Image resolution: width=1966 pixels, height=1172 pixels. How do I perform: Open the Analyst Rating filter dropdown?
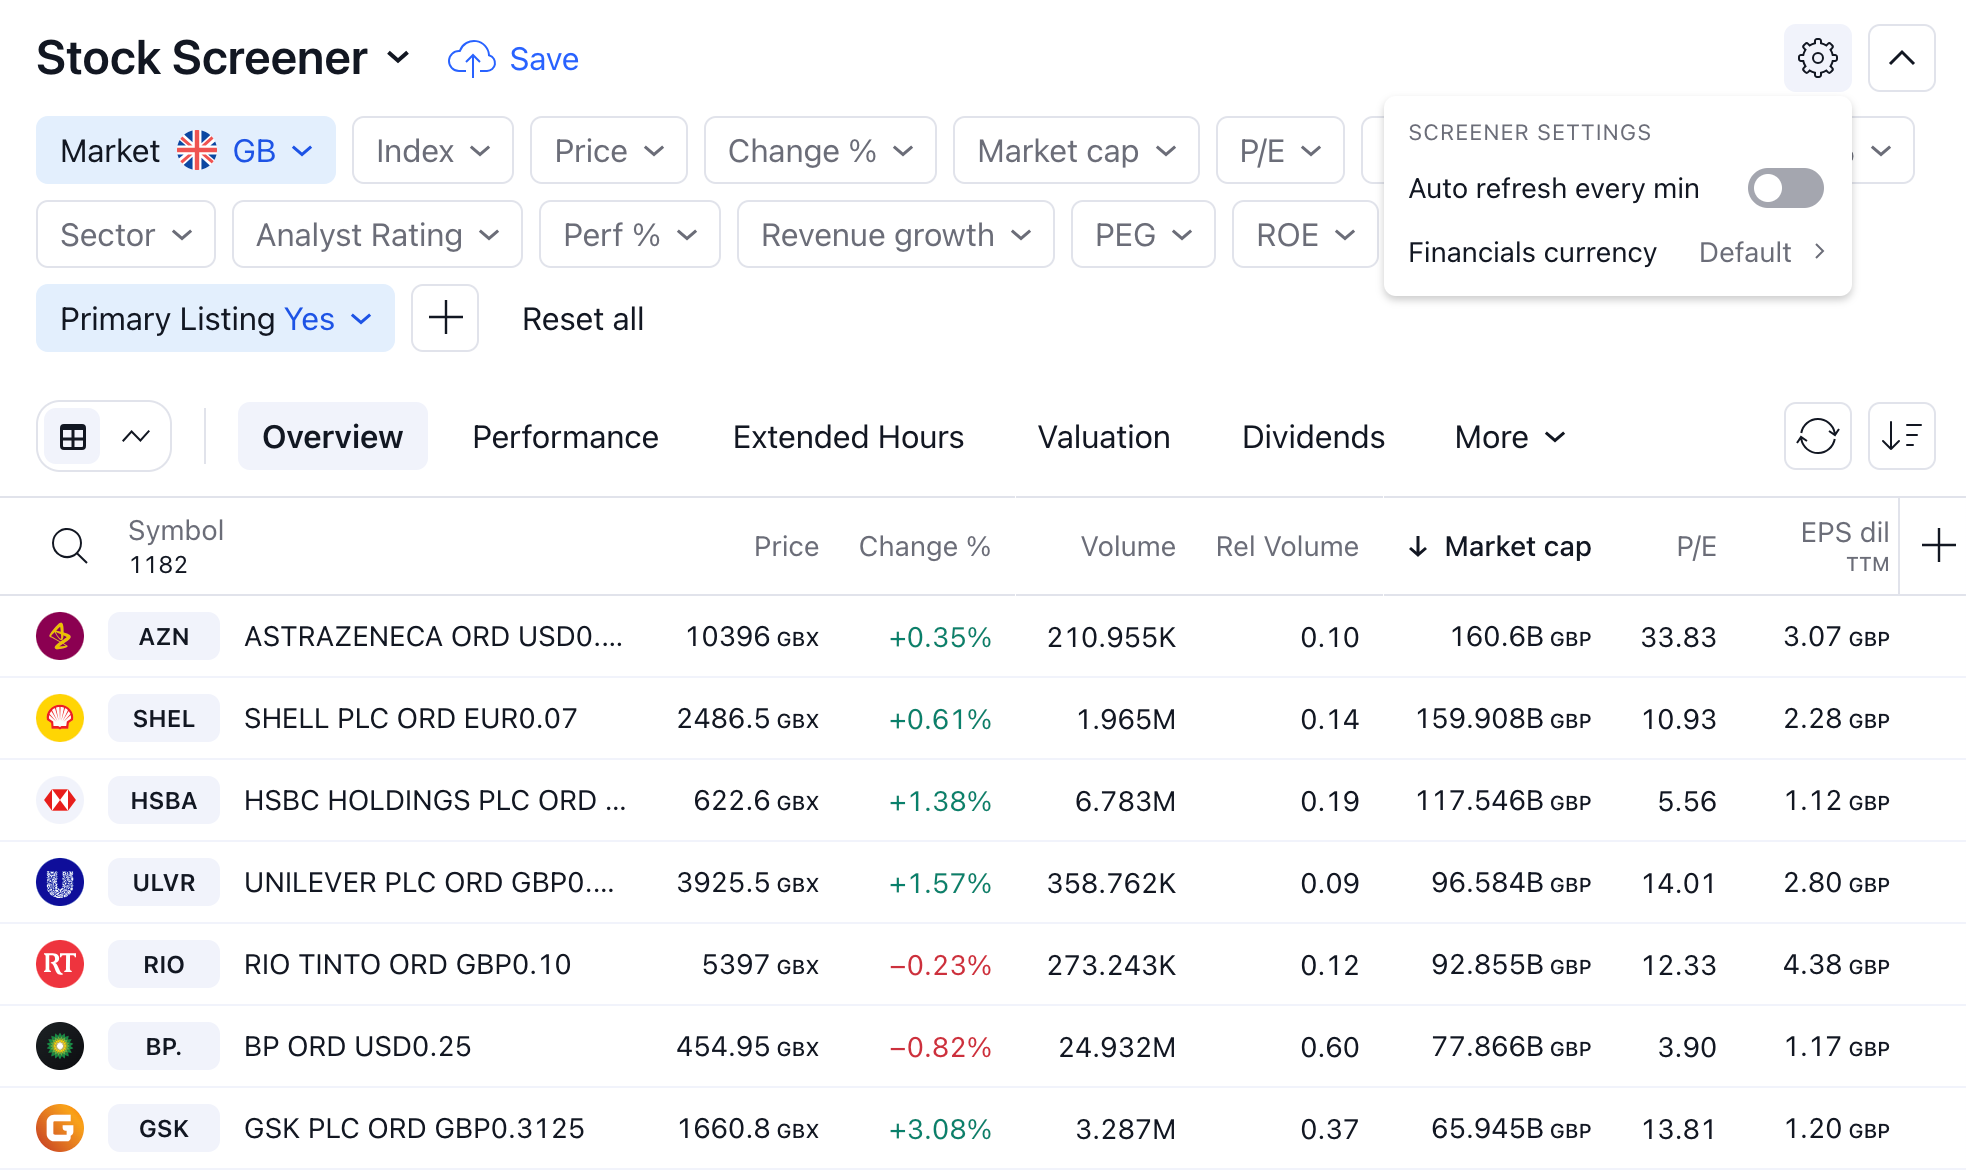click(x=377, y=235)
